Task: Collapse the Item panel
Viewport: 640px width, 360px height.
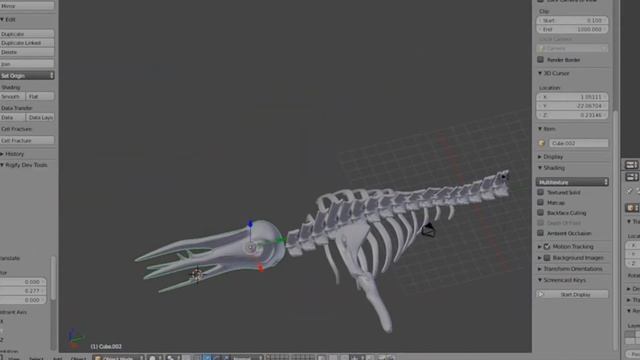Action: coord(540,129)
